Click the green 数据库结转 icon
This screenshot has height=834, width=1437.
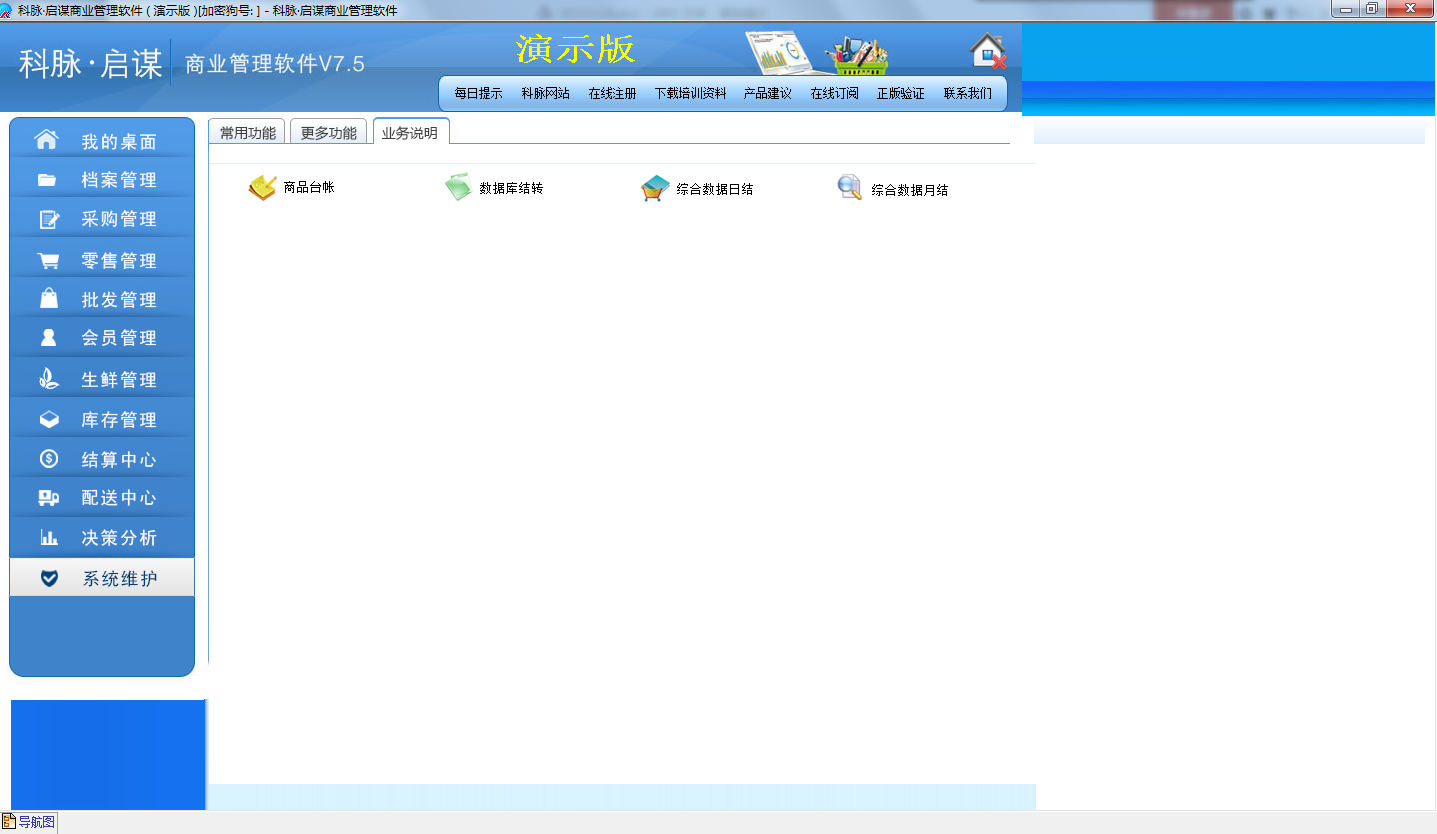point(458,187)
